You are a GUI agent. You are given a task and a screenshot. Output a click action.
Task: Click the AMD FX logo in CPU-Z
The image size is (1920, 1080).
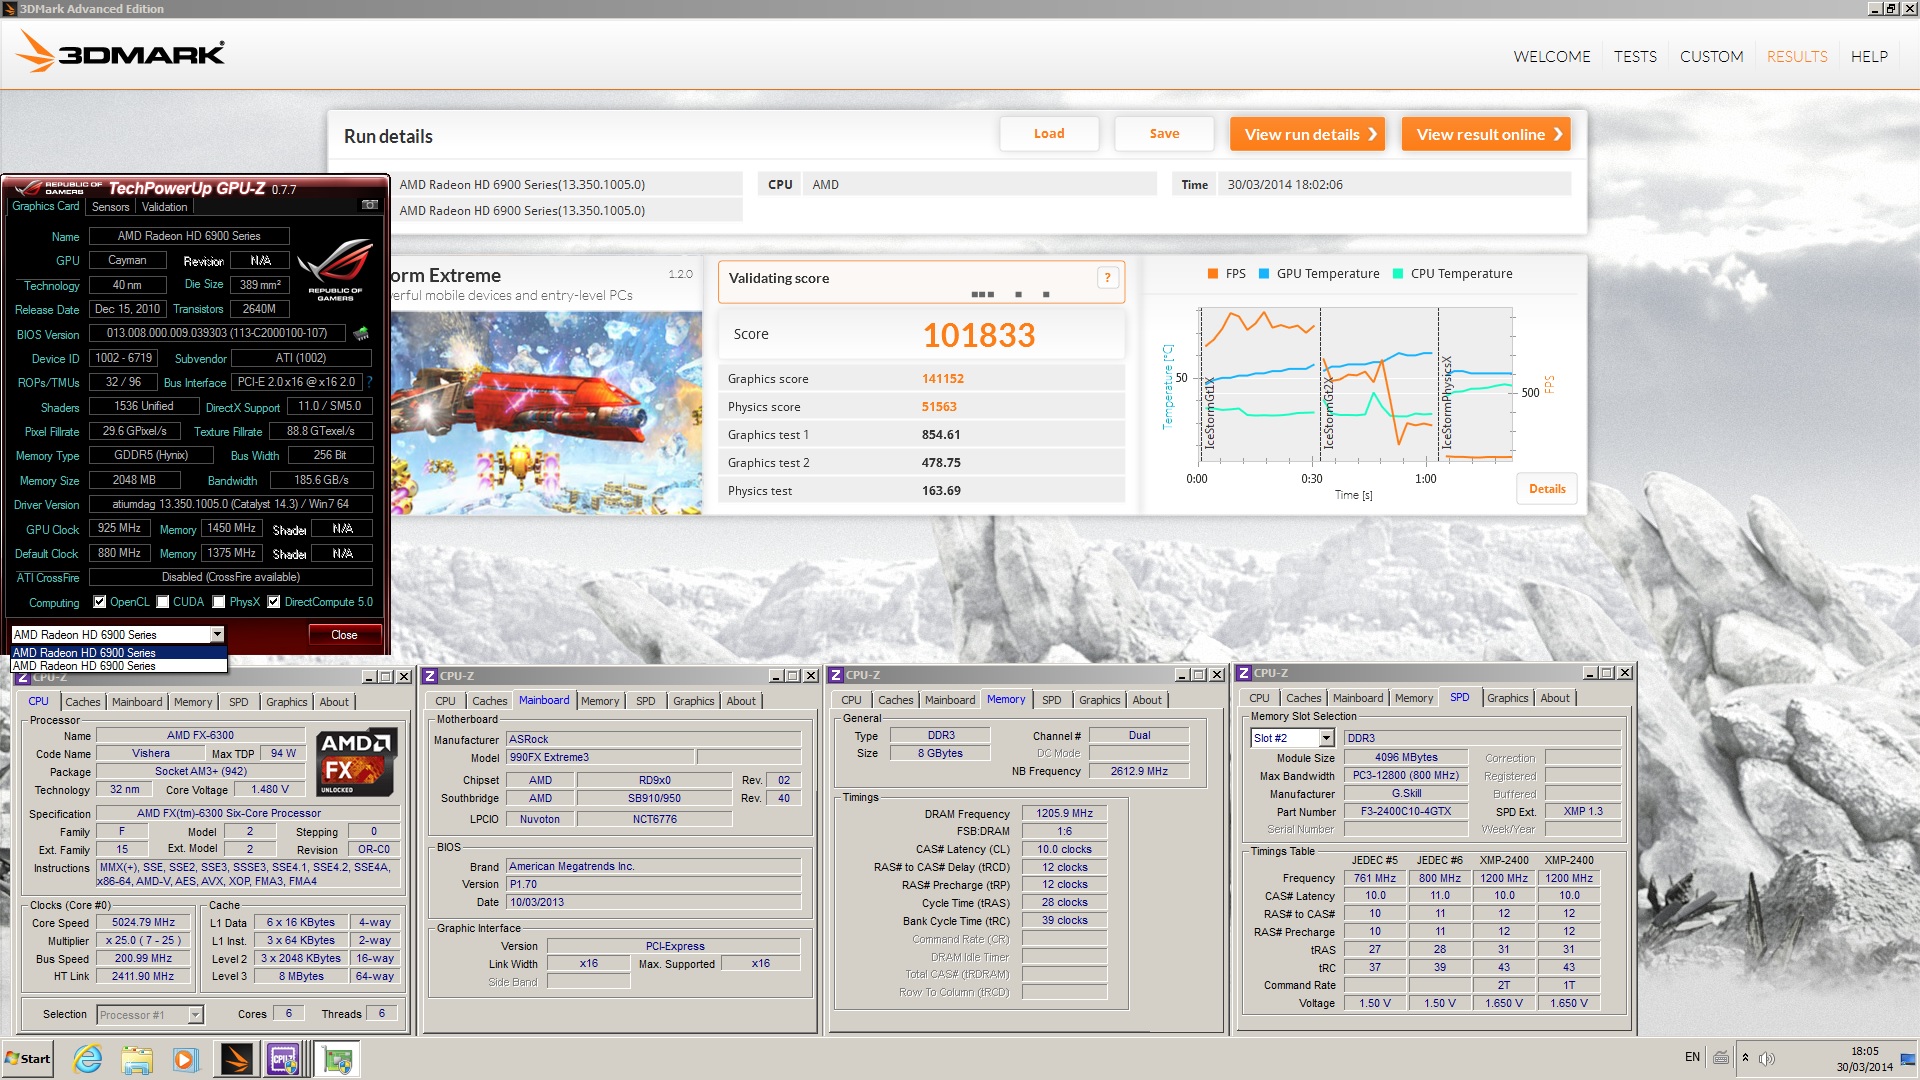tap(357, 762)
